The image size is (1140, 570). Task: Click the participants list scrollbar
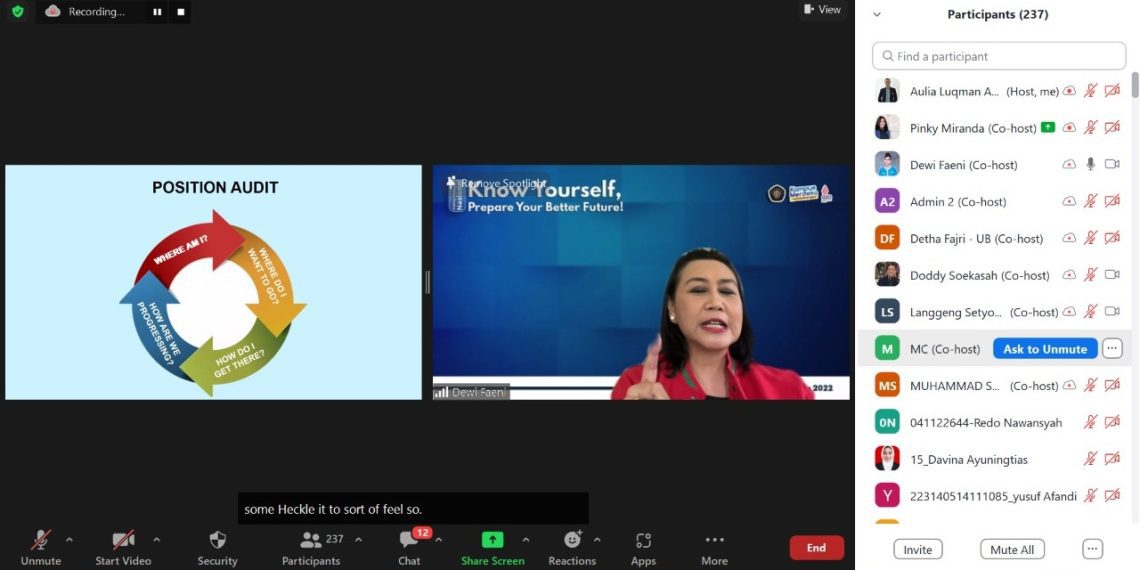[1135, 84]
